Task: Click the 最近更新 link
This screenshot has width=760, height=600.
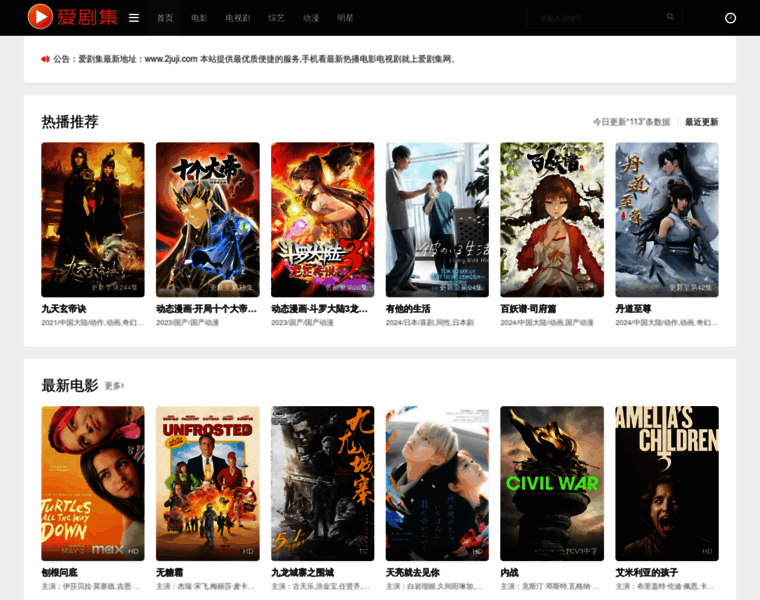Action: coord(701,122)
